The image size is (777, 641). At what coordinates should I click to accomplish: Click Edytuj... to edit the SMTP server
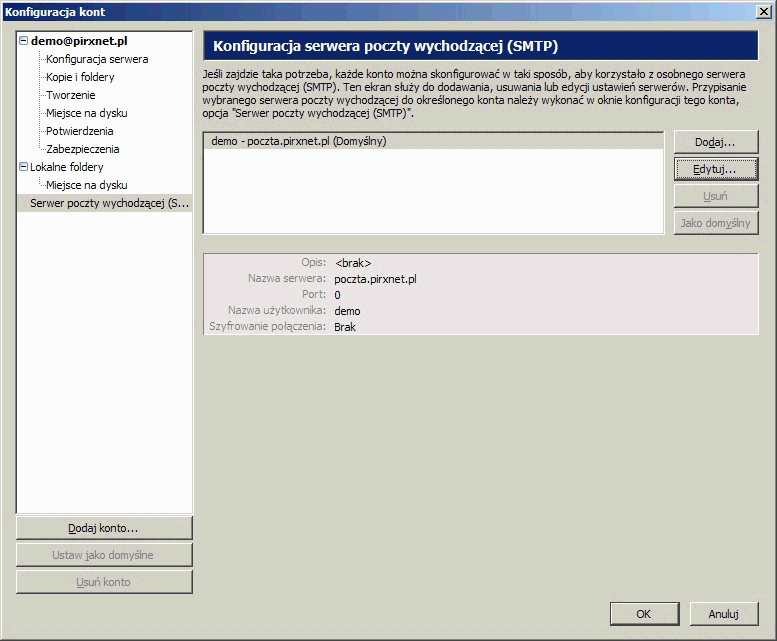pos(715,170)
